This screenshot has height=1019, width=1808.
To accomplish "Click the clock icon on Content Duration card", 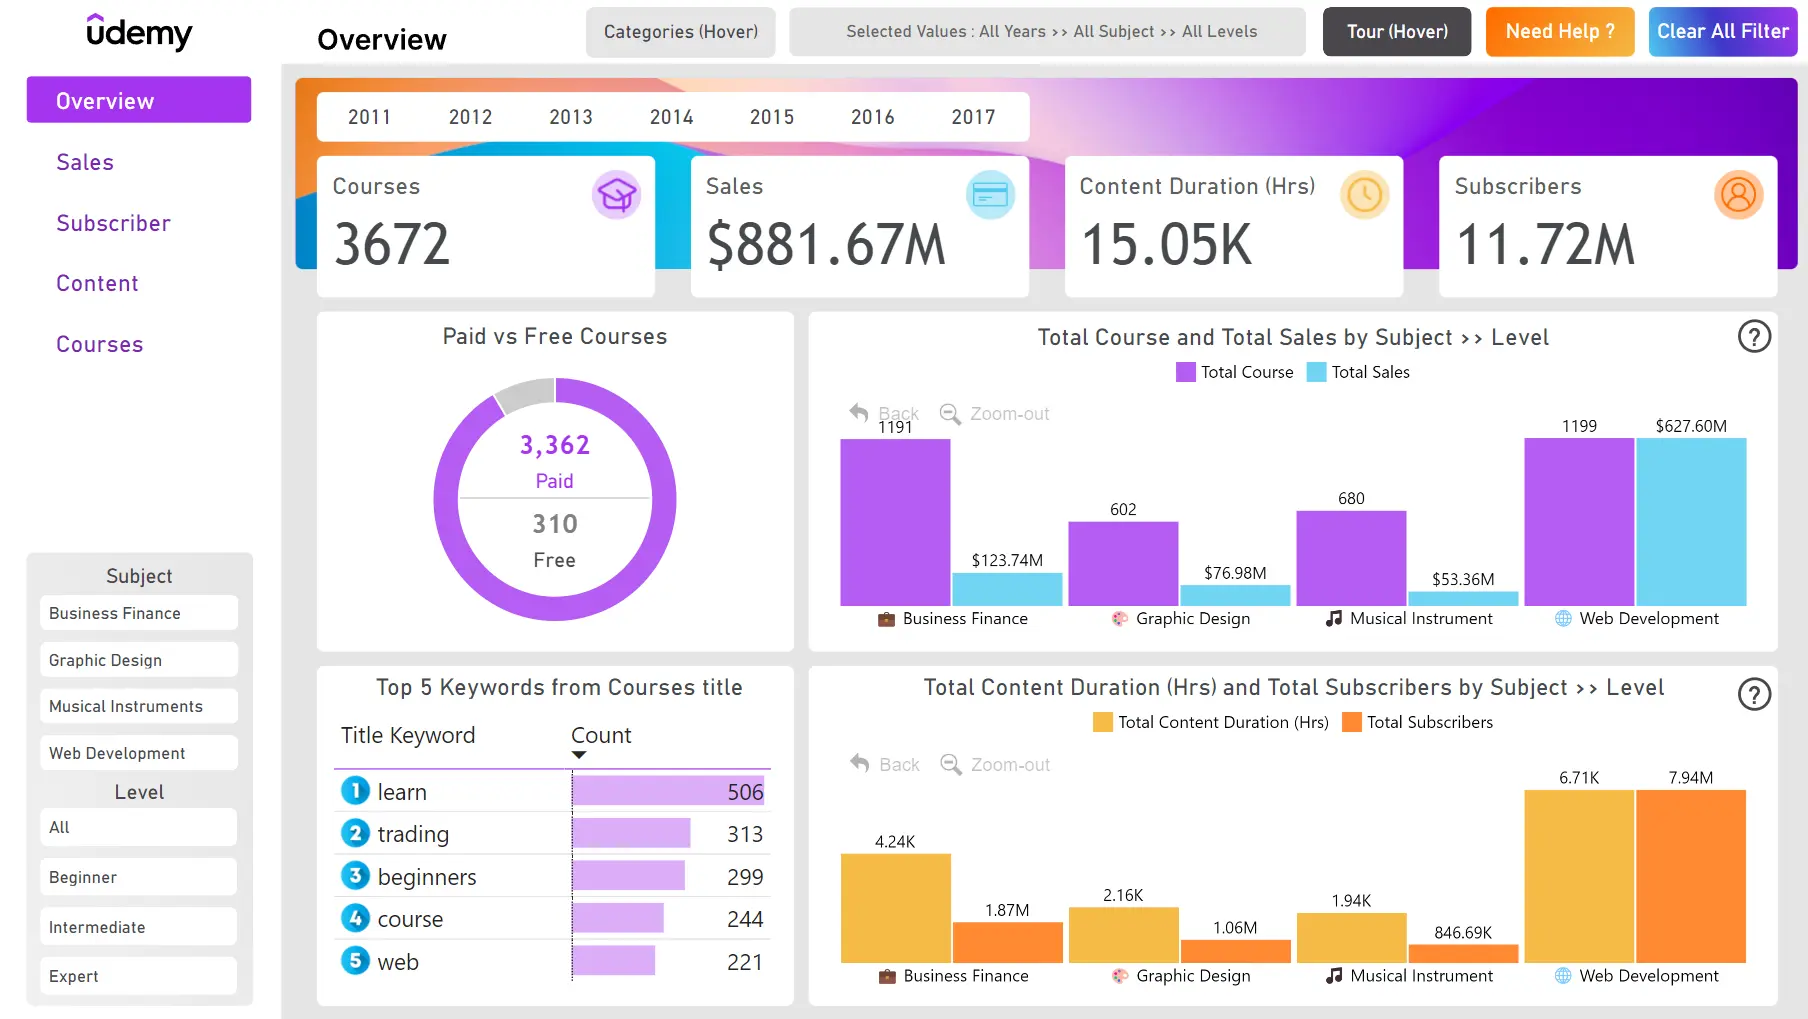I will [1365, 195].
